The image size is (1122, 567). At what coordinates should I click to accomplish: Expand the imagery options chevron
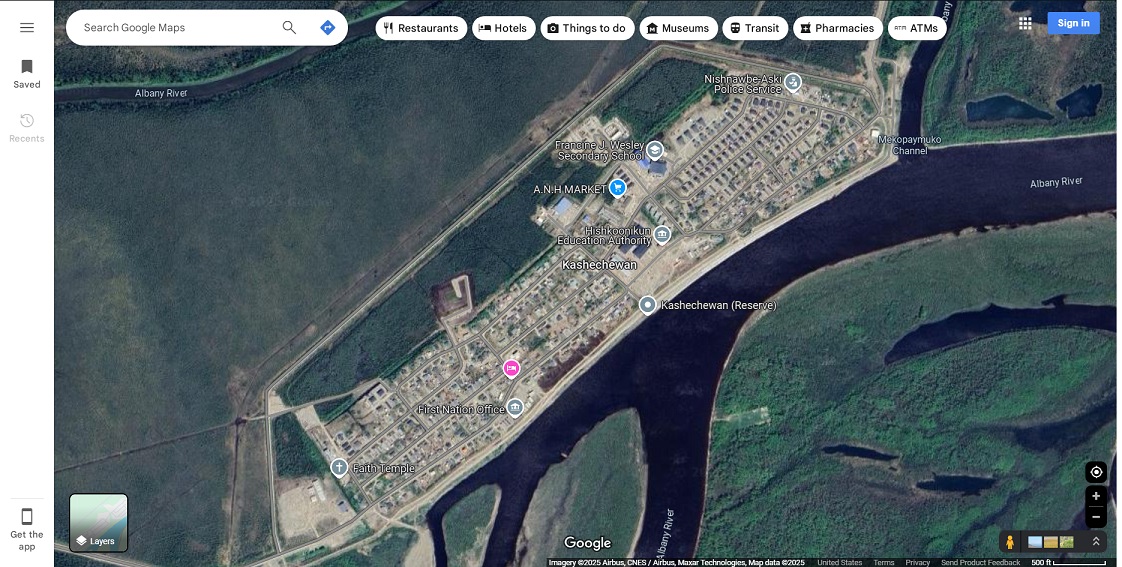[1096, 542]
